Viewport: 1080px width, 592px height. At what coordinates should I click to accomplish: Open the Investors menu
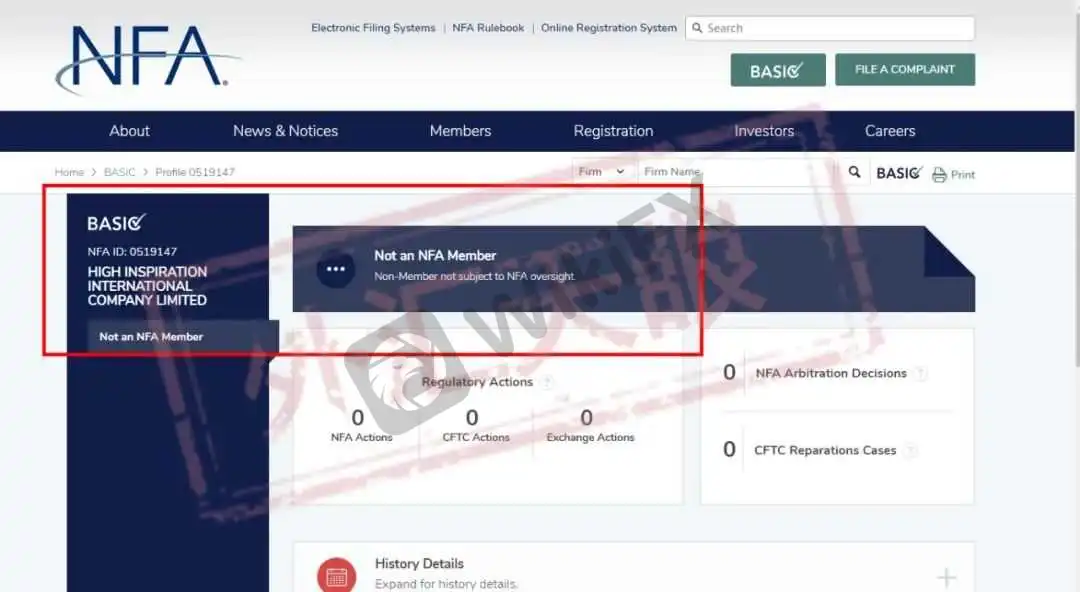764,131
